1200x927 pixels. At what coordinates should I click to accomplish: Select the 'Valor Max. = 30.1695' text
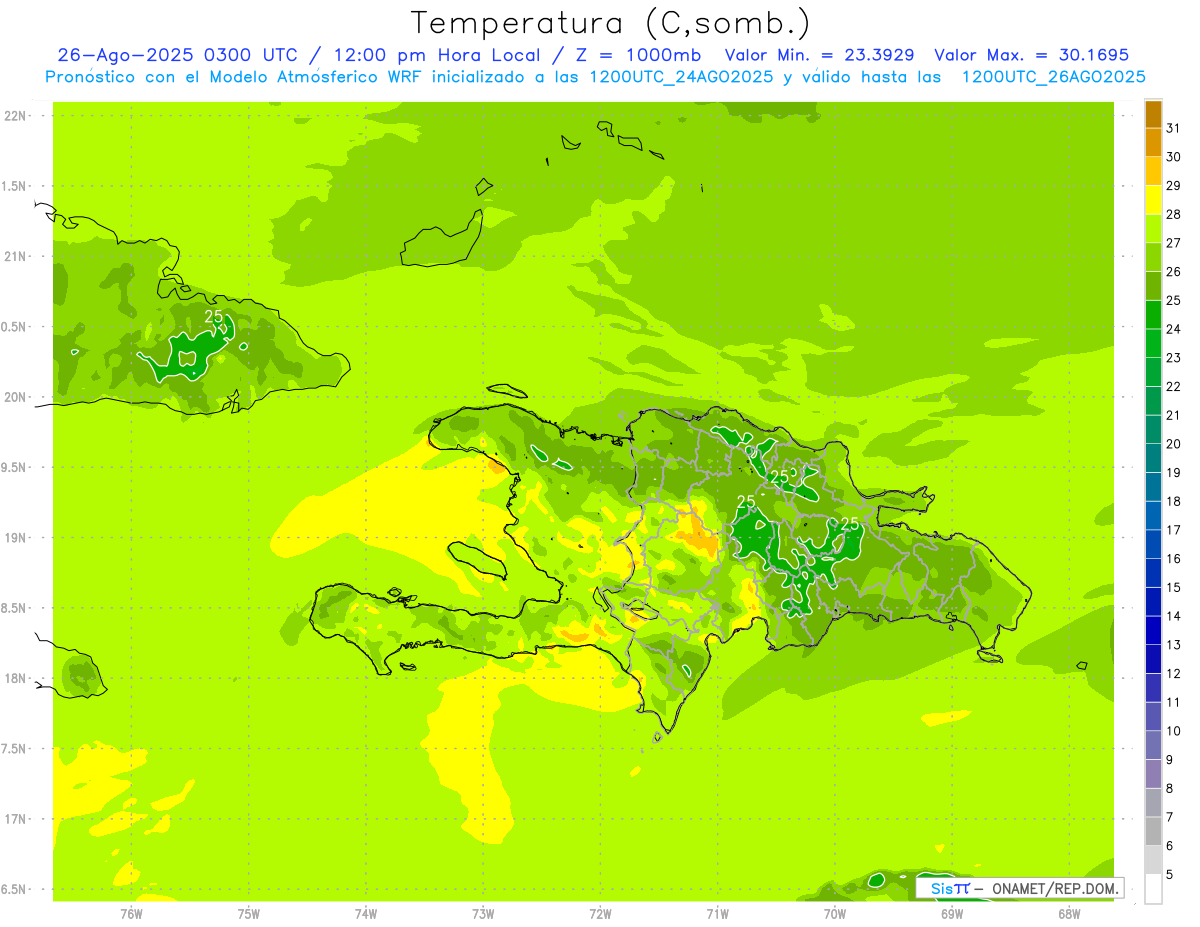(1031, 55)
